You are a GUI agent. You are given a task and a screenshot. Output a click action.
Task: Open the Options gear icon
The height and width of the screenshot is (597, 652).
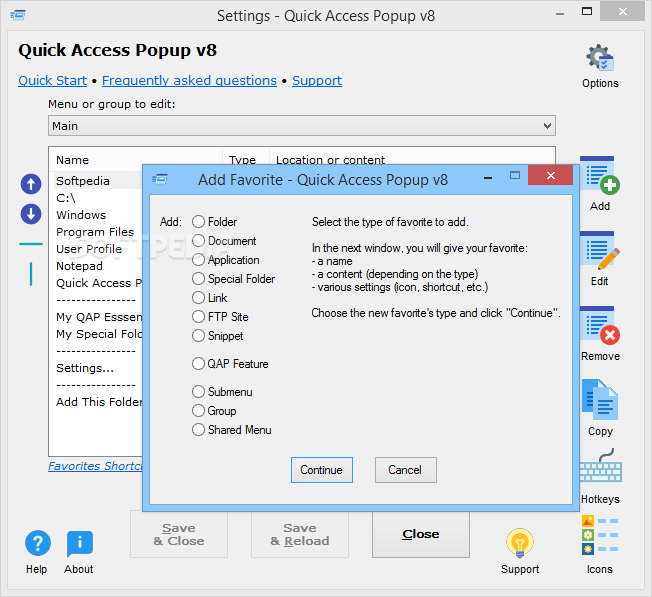(x=600, y=58)
